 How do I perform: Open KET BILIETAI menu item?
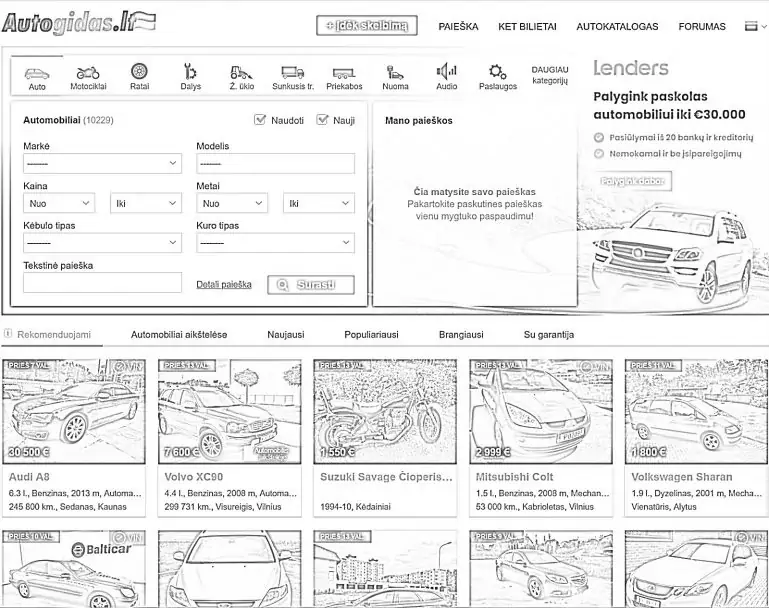(x=527, y=26)
